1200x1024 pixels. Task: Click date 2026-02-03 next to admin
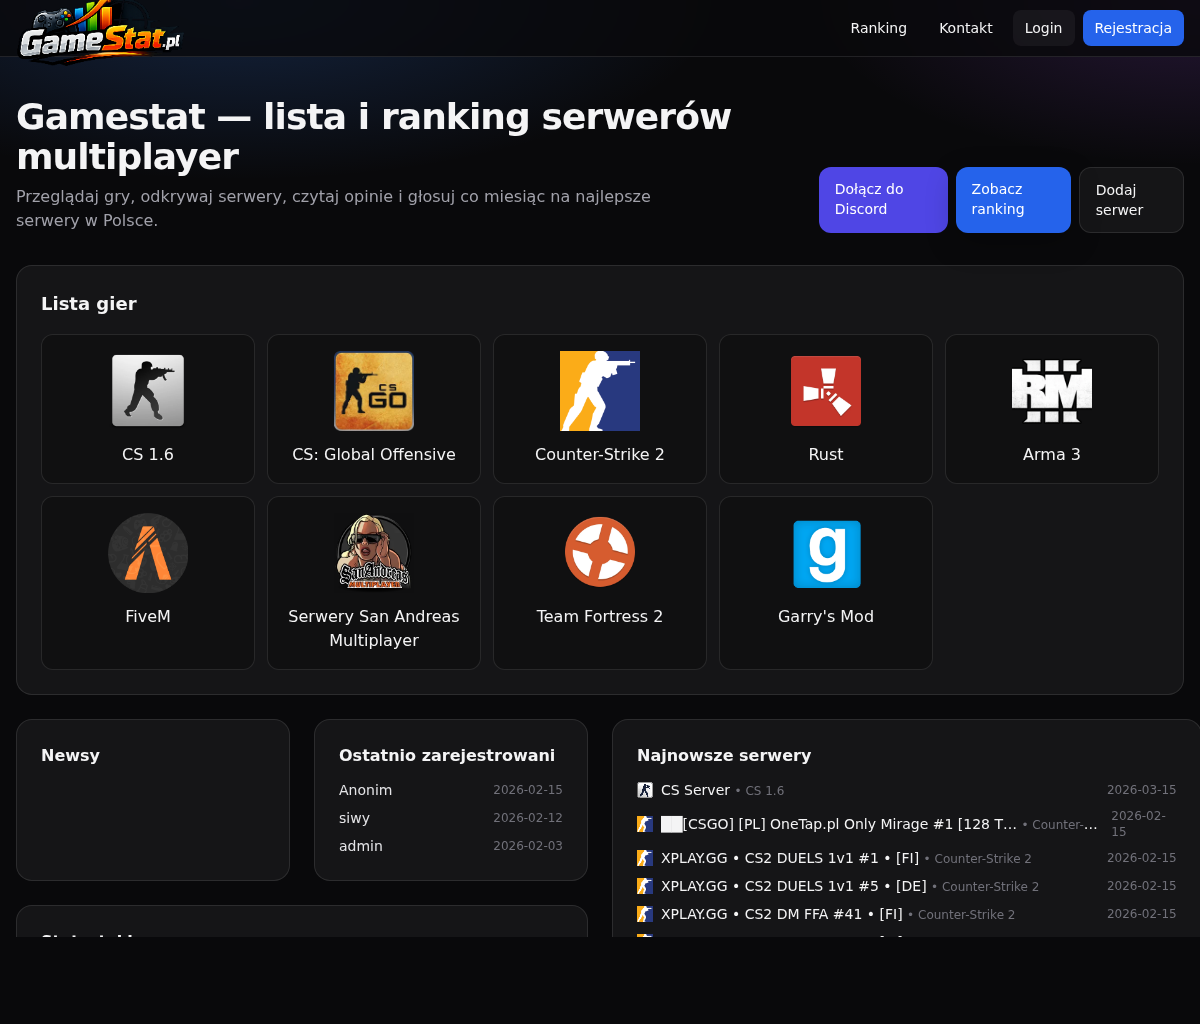pos(528,846)
